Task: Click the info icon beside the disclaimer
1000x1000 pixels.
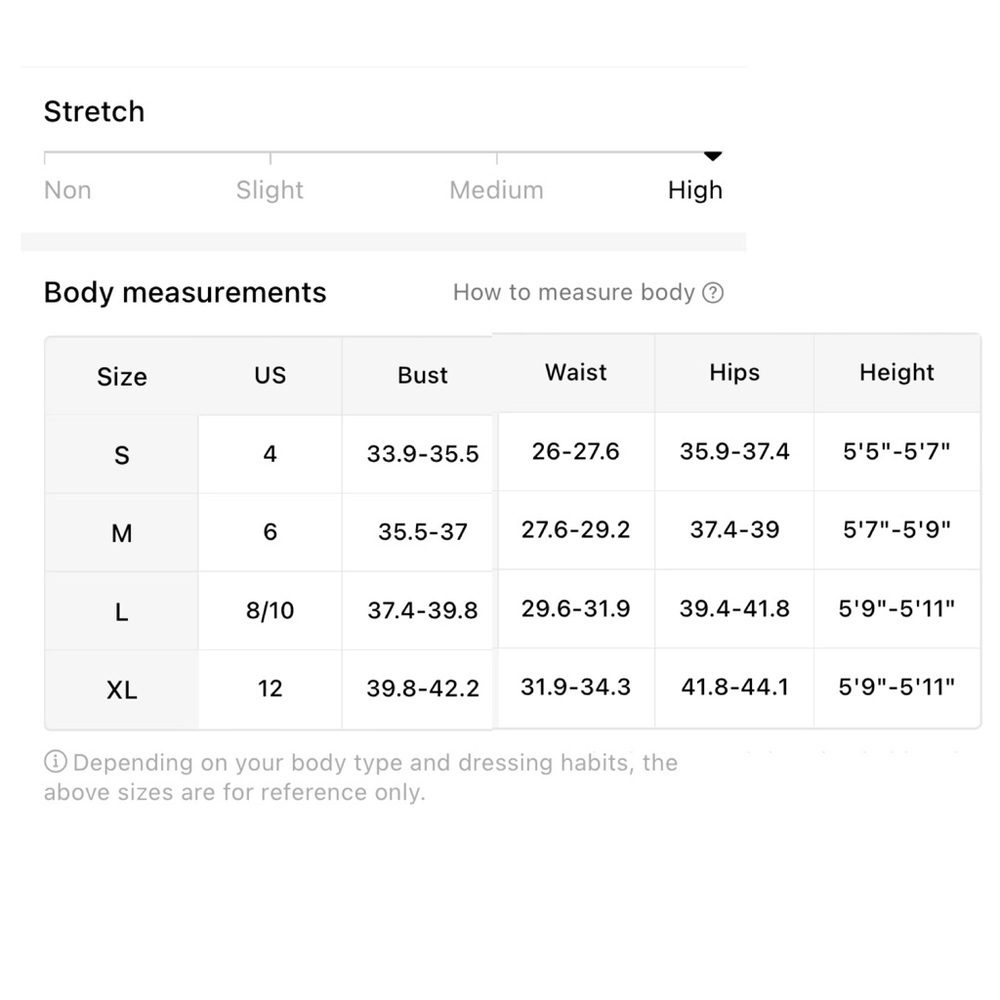Action: tap(55, 761)
